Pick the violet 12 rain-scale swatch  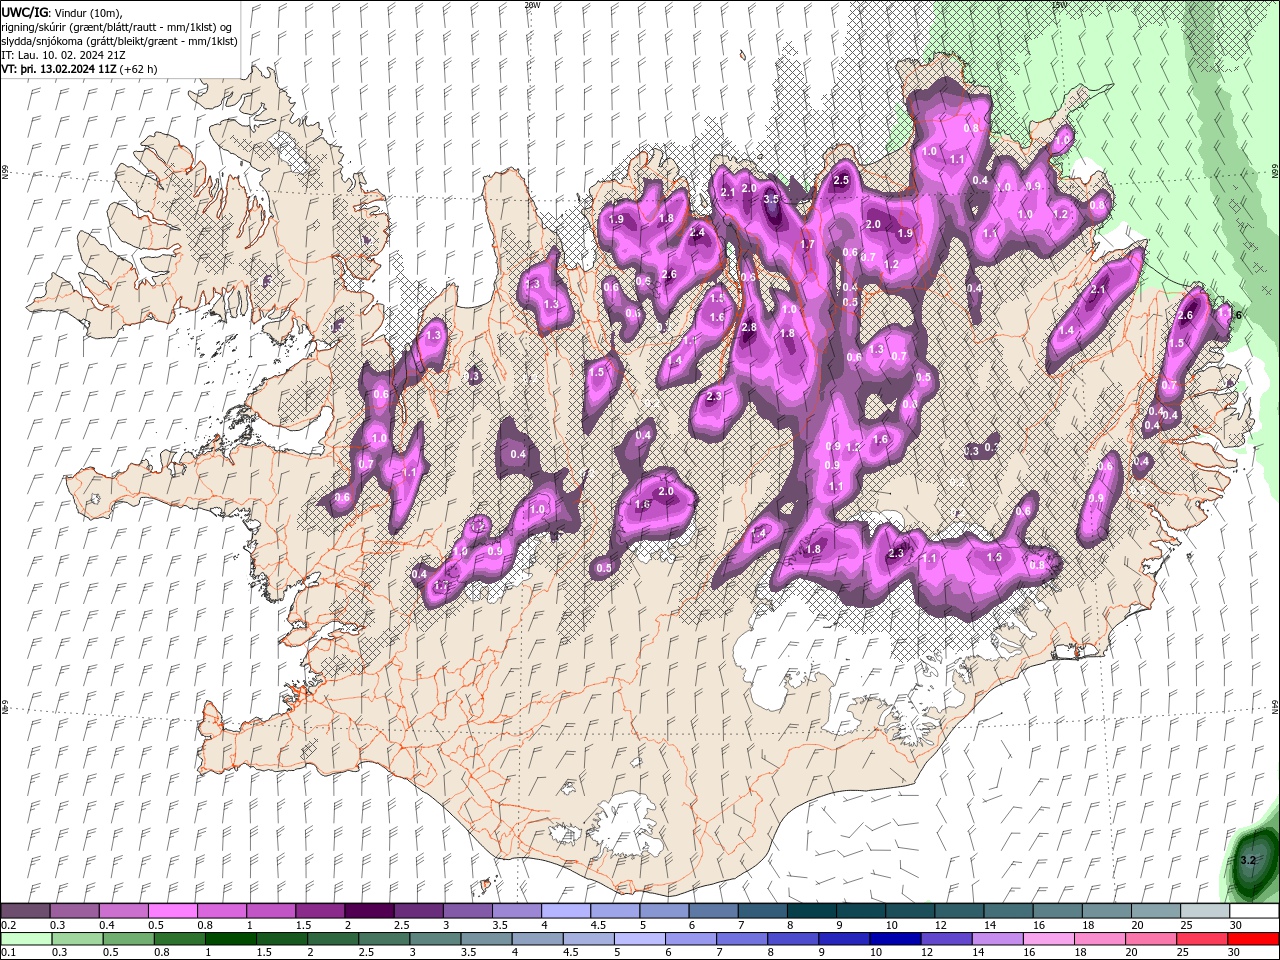945,939
